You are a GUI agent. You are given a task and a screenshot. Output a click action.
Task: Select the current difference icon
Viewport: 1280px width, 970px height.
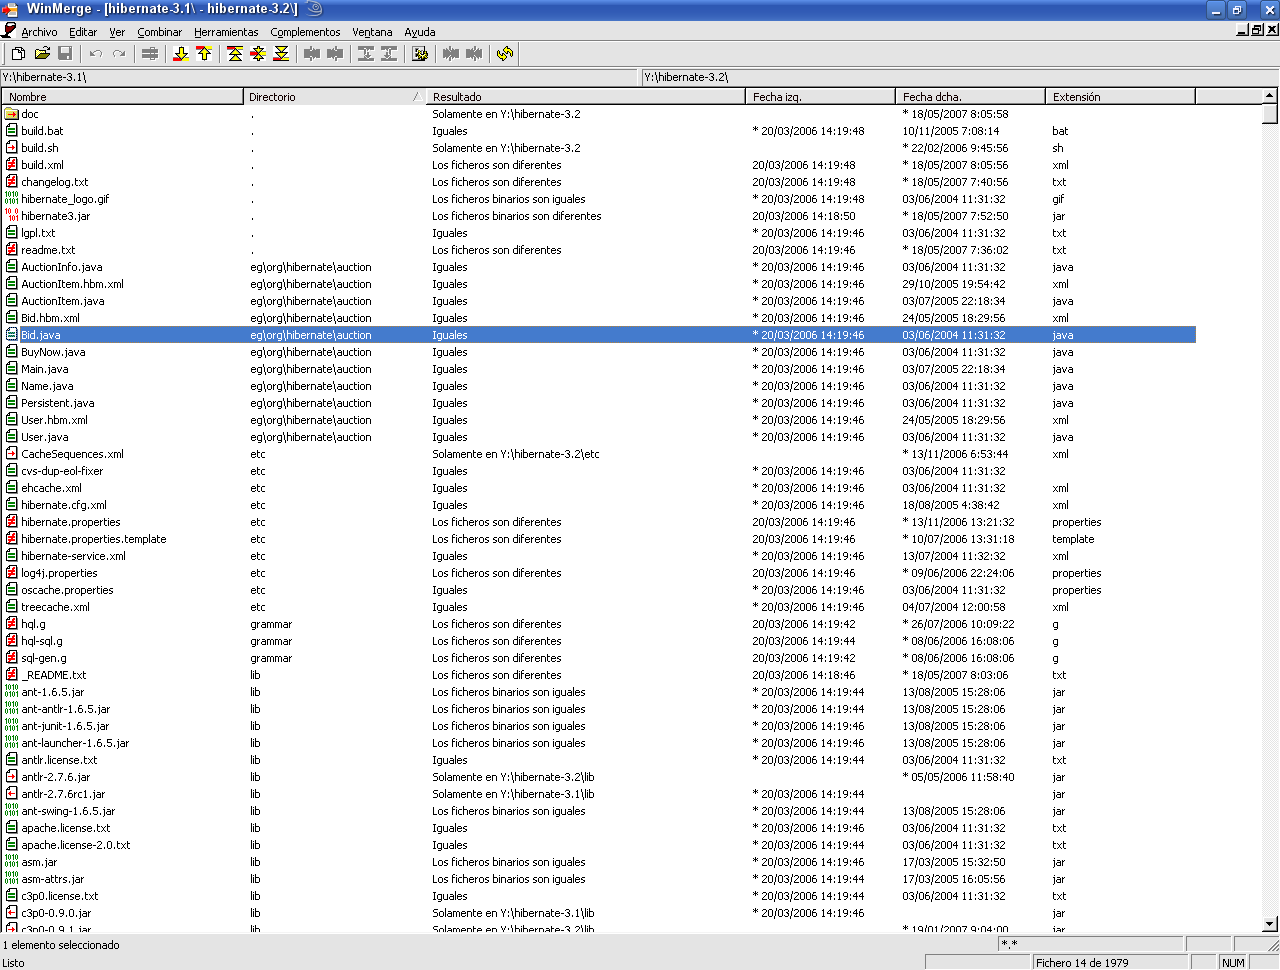coord(258,54)
